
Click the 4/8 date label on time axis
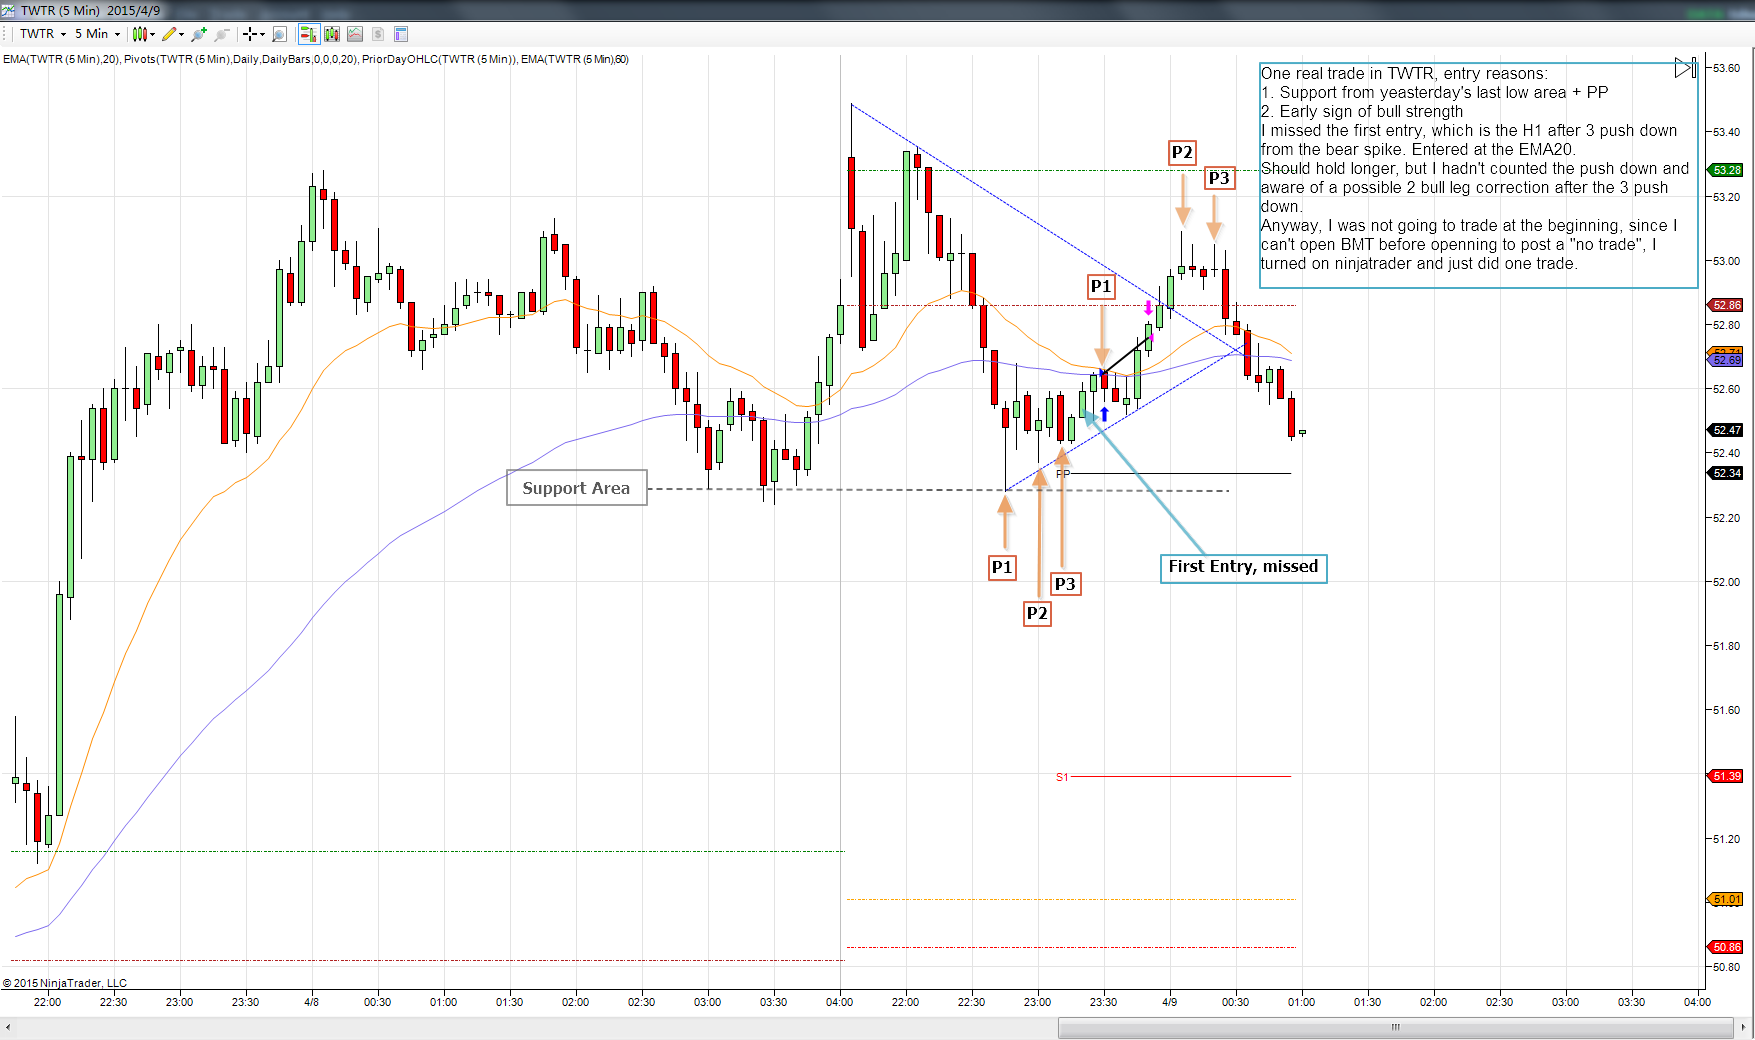pos(311,1002)
